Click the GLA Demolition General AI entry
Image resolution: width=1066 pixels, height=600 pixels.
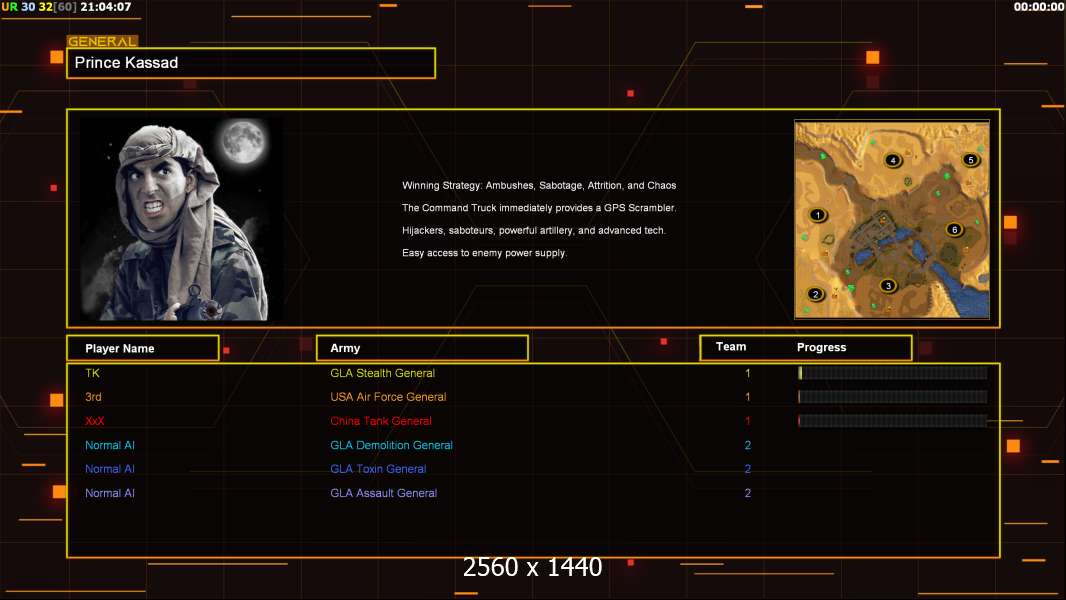[x=391, y=445]
